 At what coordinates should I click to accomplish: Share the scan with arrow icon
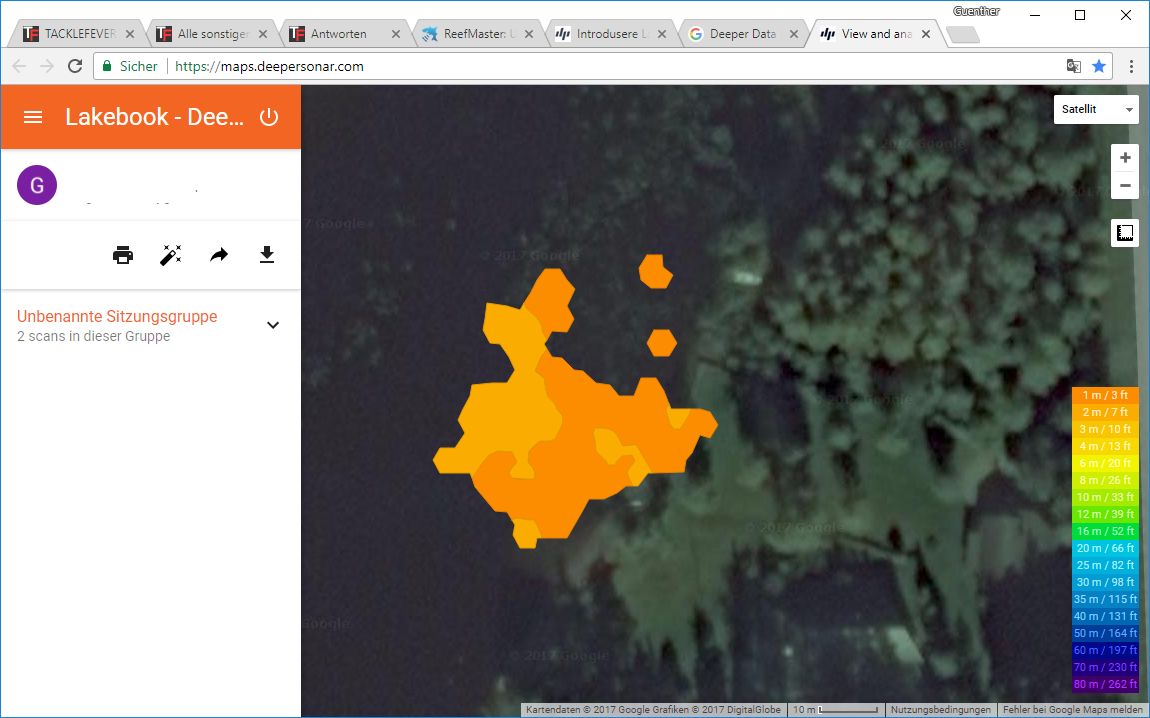(x=219, y=255)
